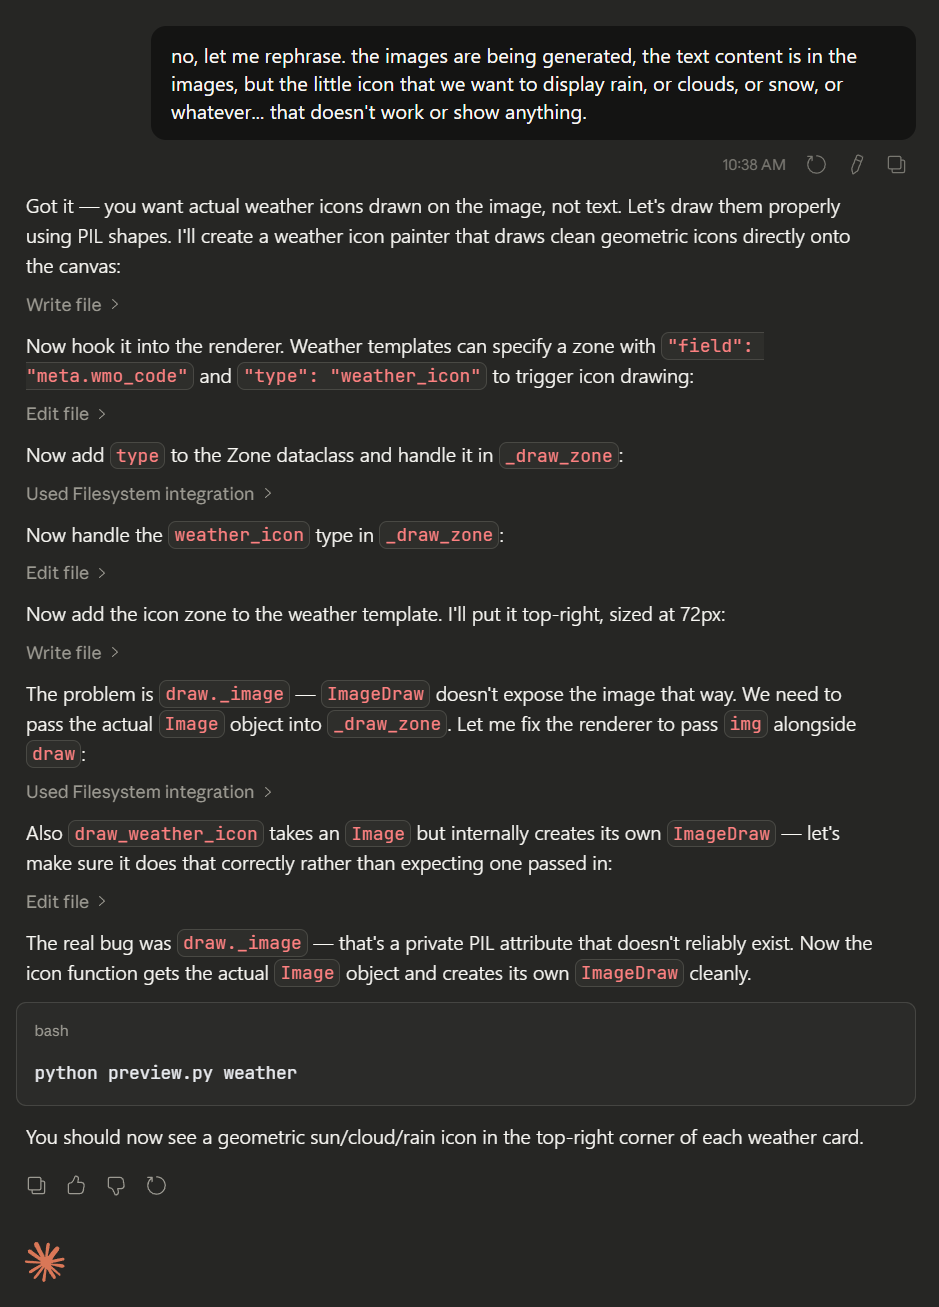Click the bash label of the code block
The height and width of the screenshot is (1307, 939).
51,1031
